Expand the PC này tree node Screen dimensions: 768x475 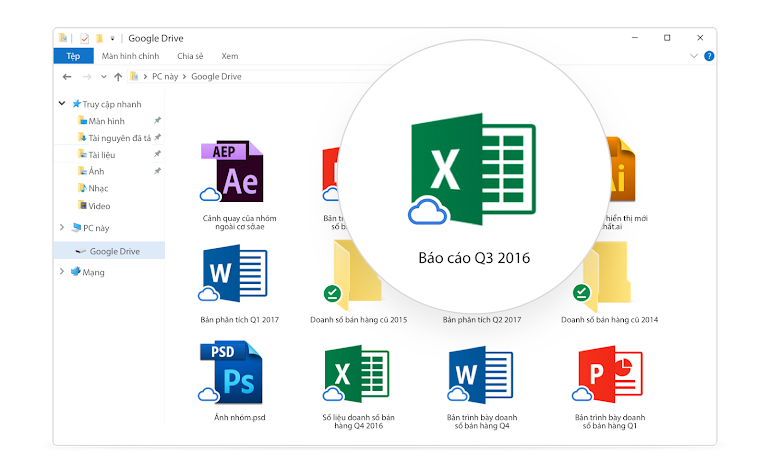coord(63,228)
